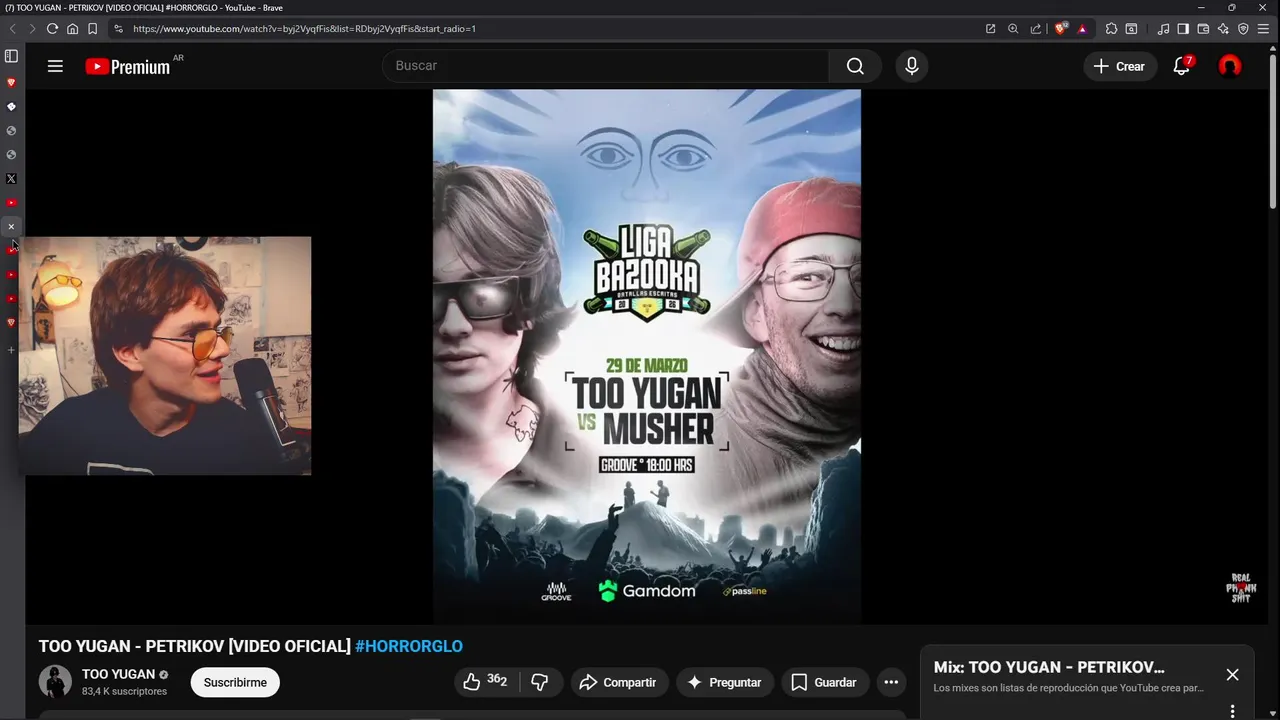The height and width of the screenshot is (720, 1280).
Task: Click the video title TOO YUGAN - PETRIKOV
Action: click(195, 646)
